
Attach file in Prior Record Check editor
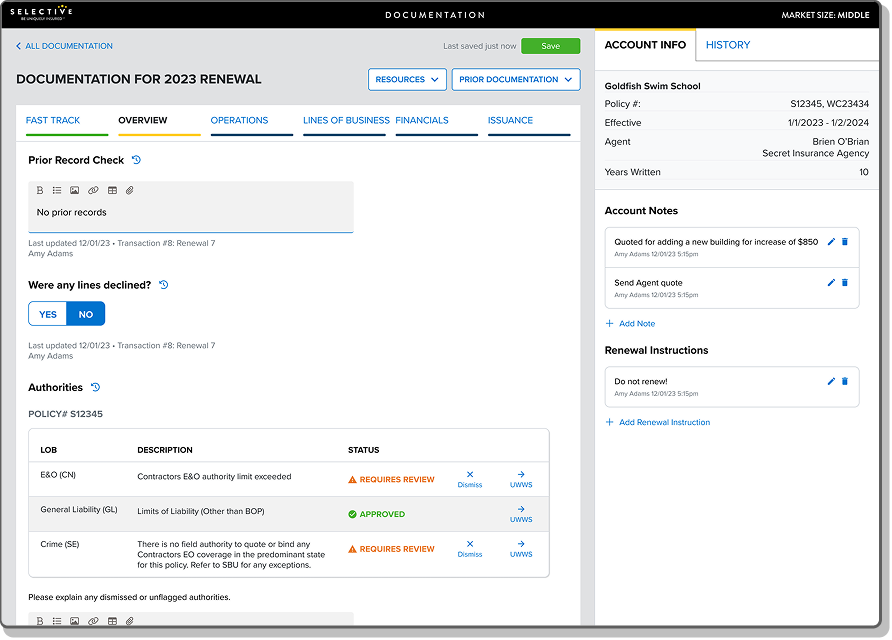pos(130,190)
